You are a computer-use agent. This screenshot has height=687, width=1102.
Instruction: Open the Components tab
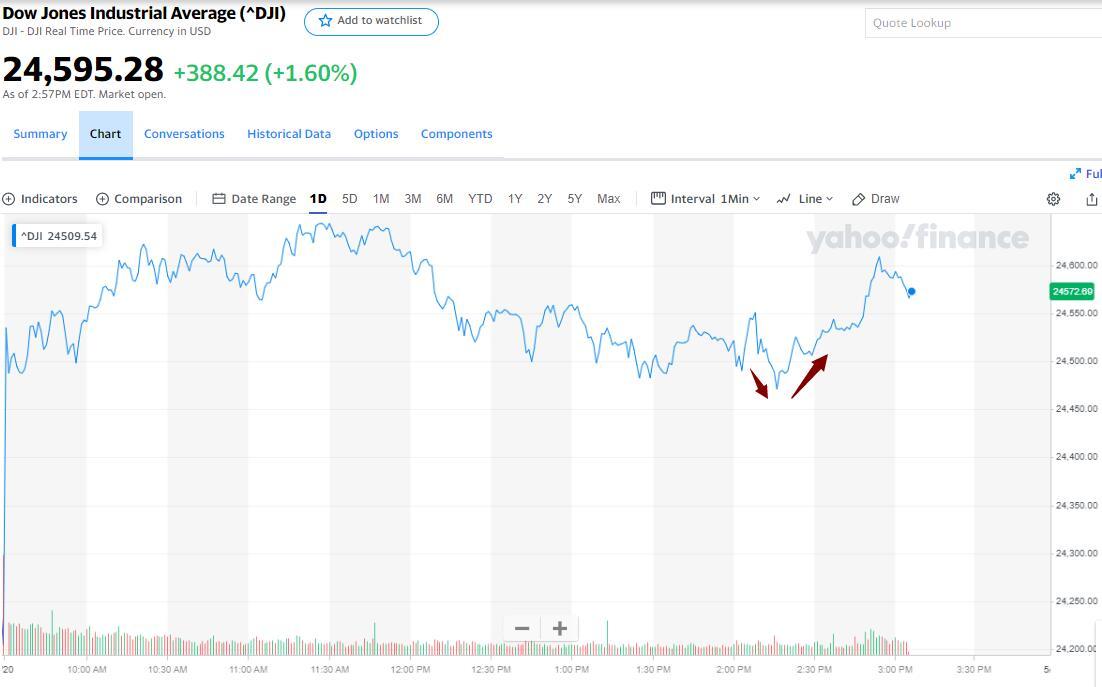456,134
